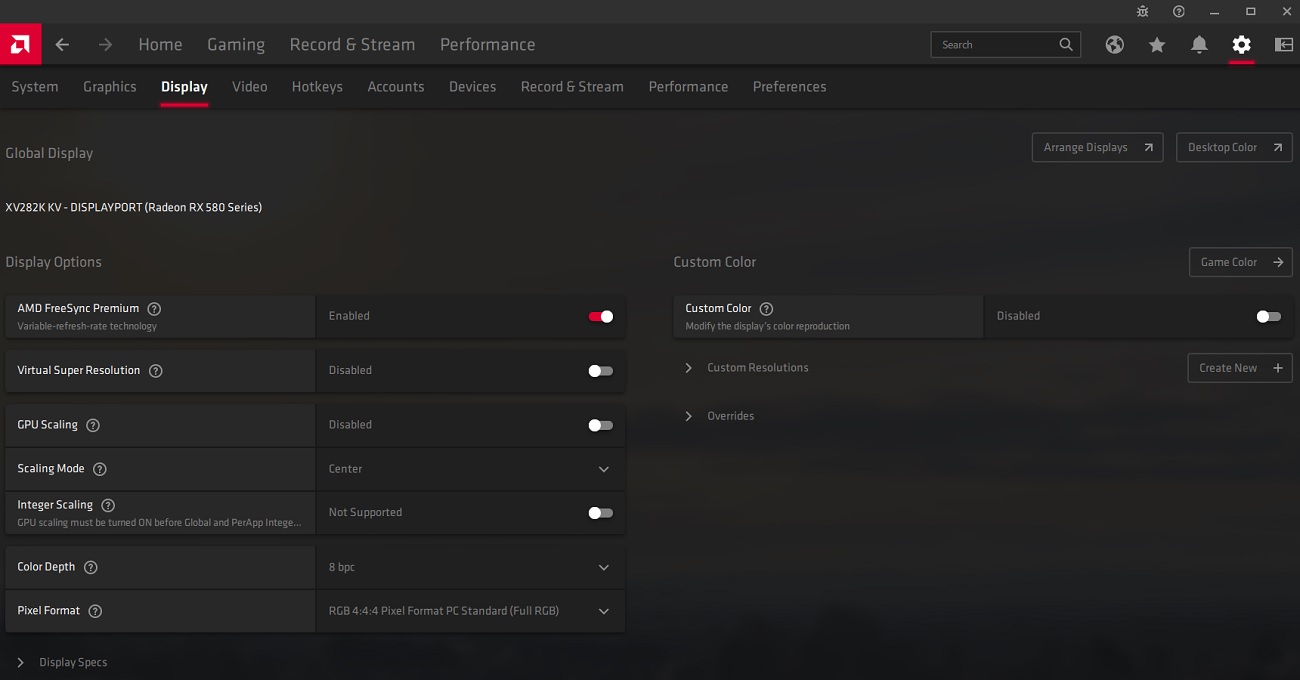Click the Global Display heading
This screenshot has width=1300, height=680.
tap(49, 153)
